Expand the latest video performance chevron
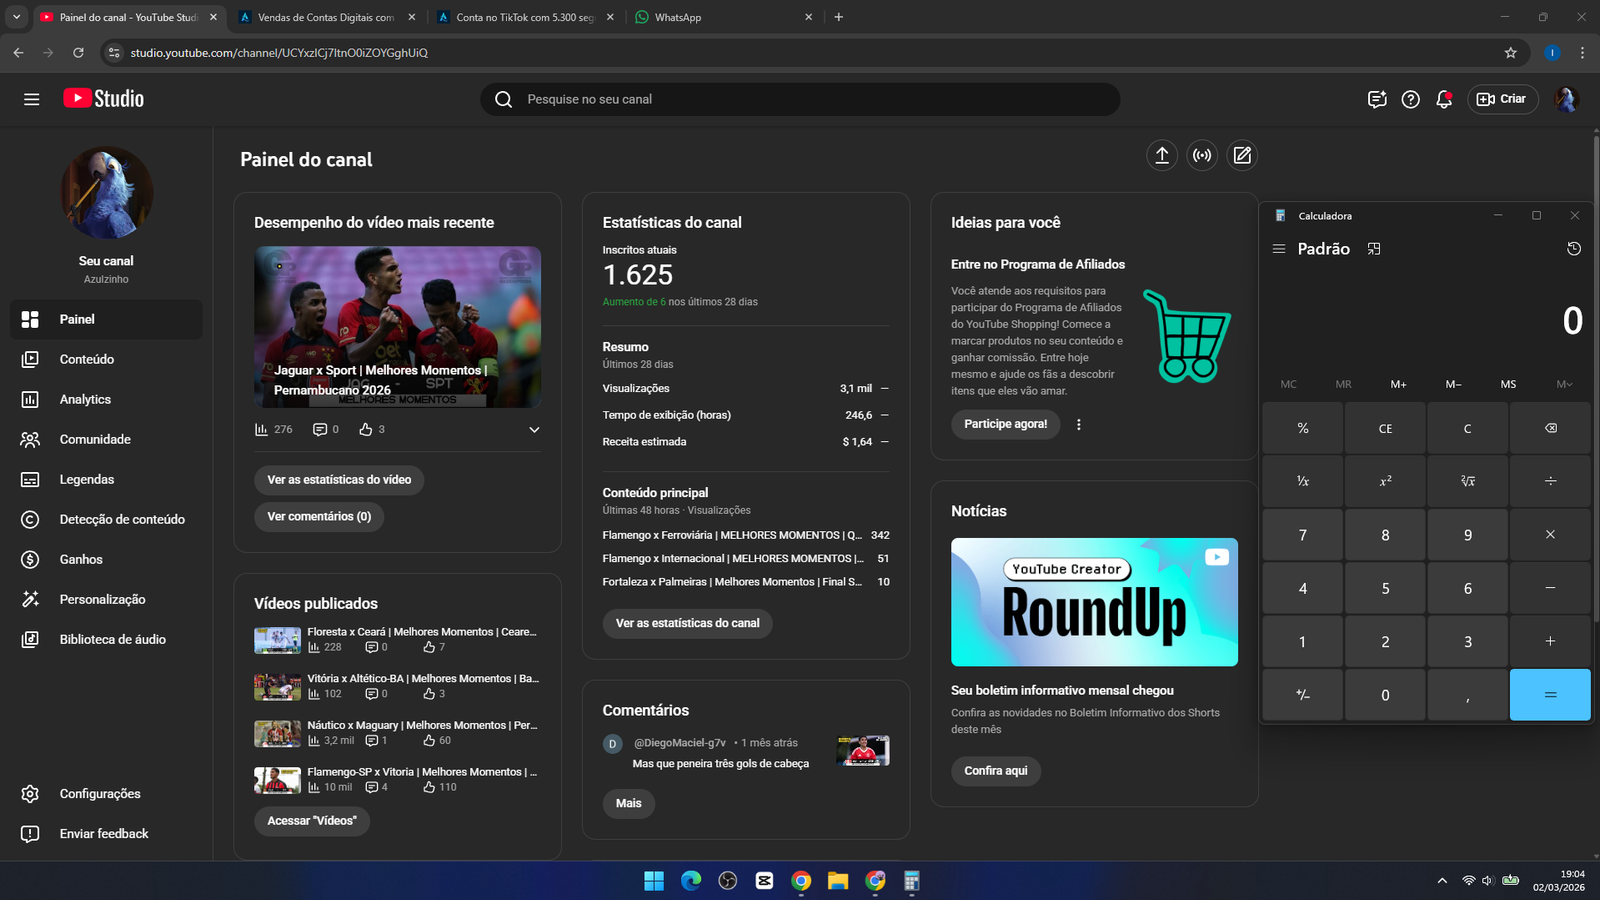The image size is (1600, 900). [534, 430]
